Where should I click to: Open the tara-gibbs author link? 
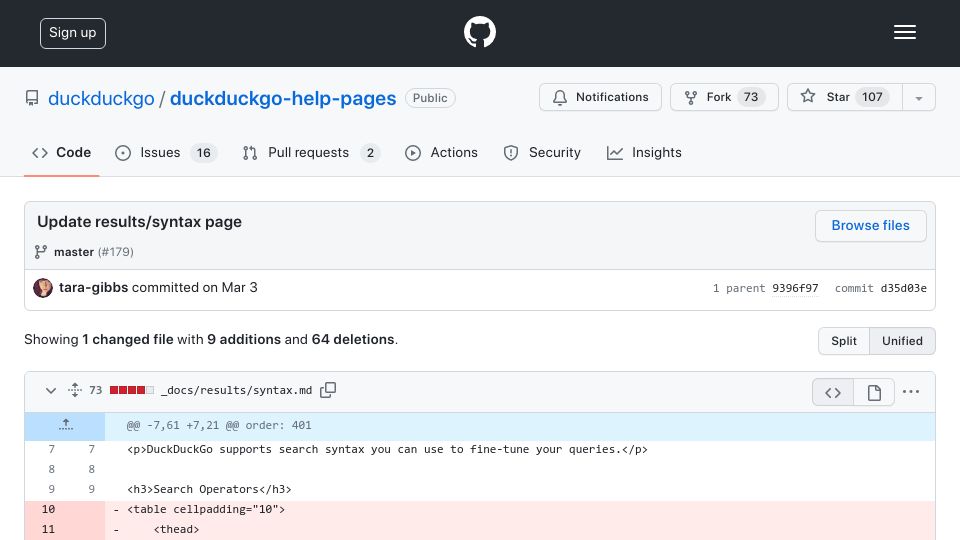[x=94, y=288]
